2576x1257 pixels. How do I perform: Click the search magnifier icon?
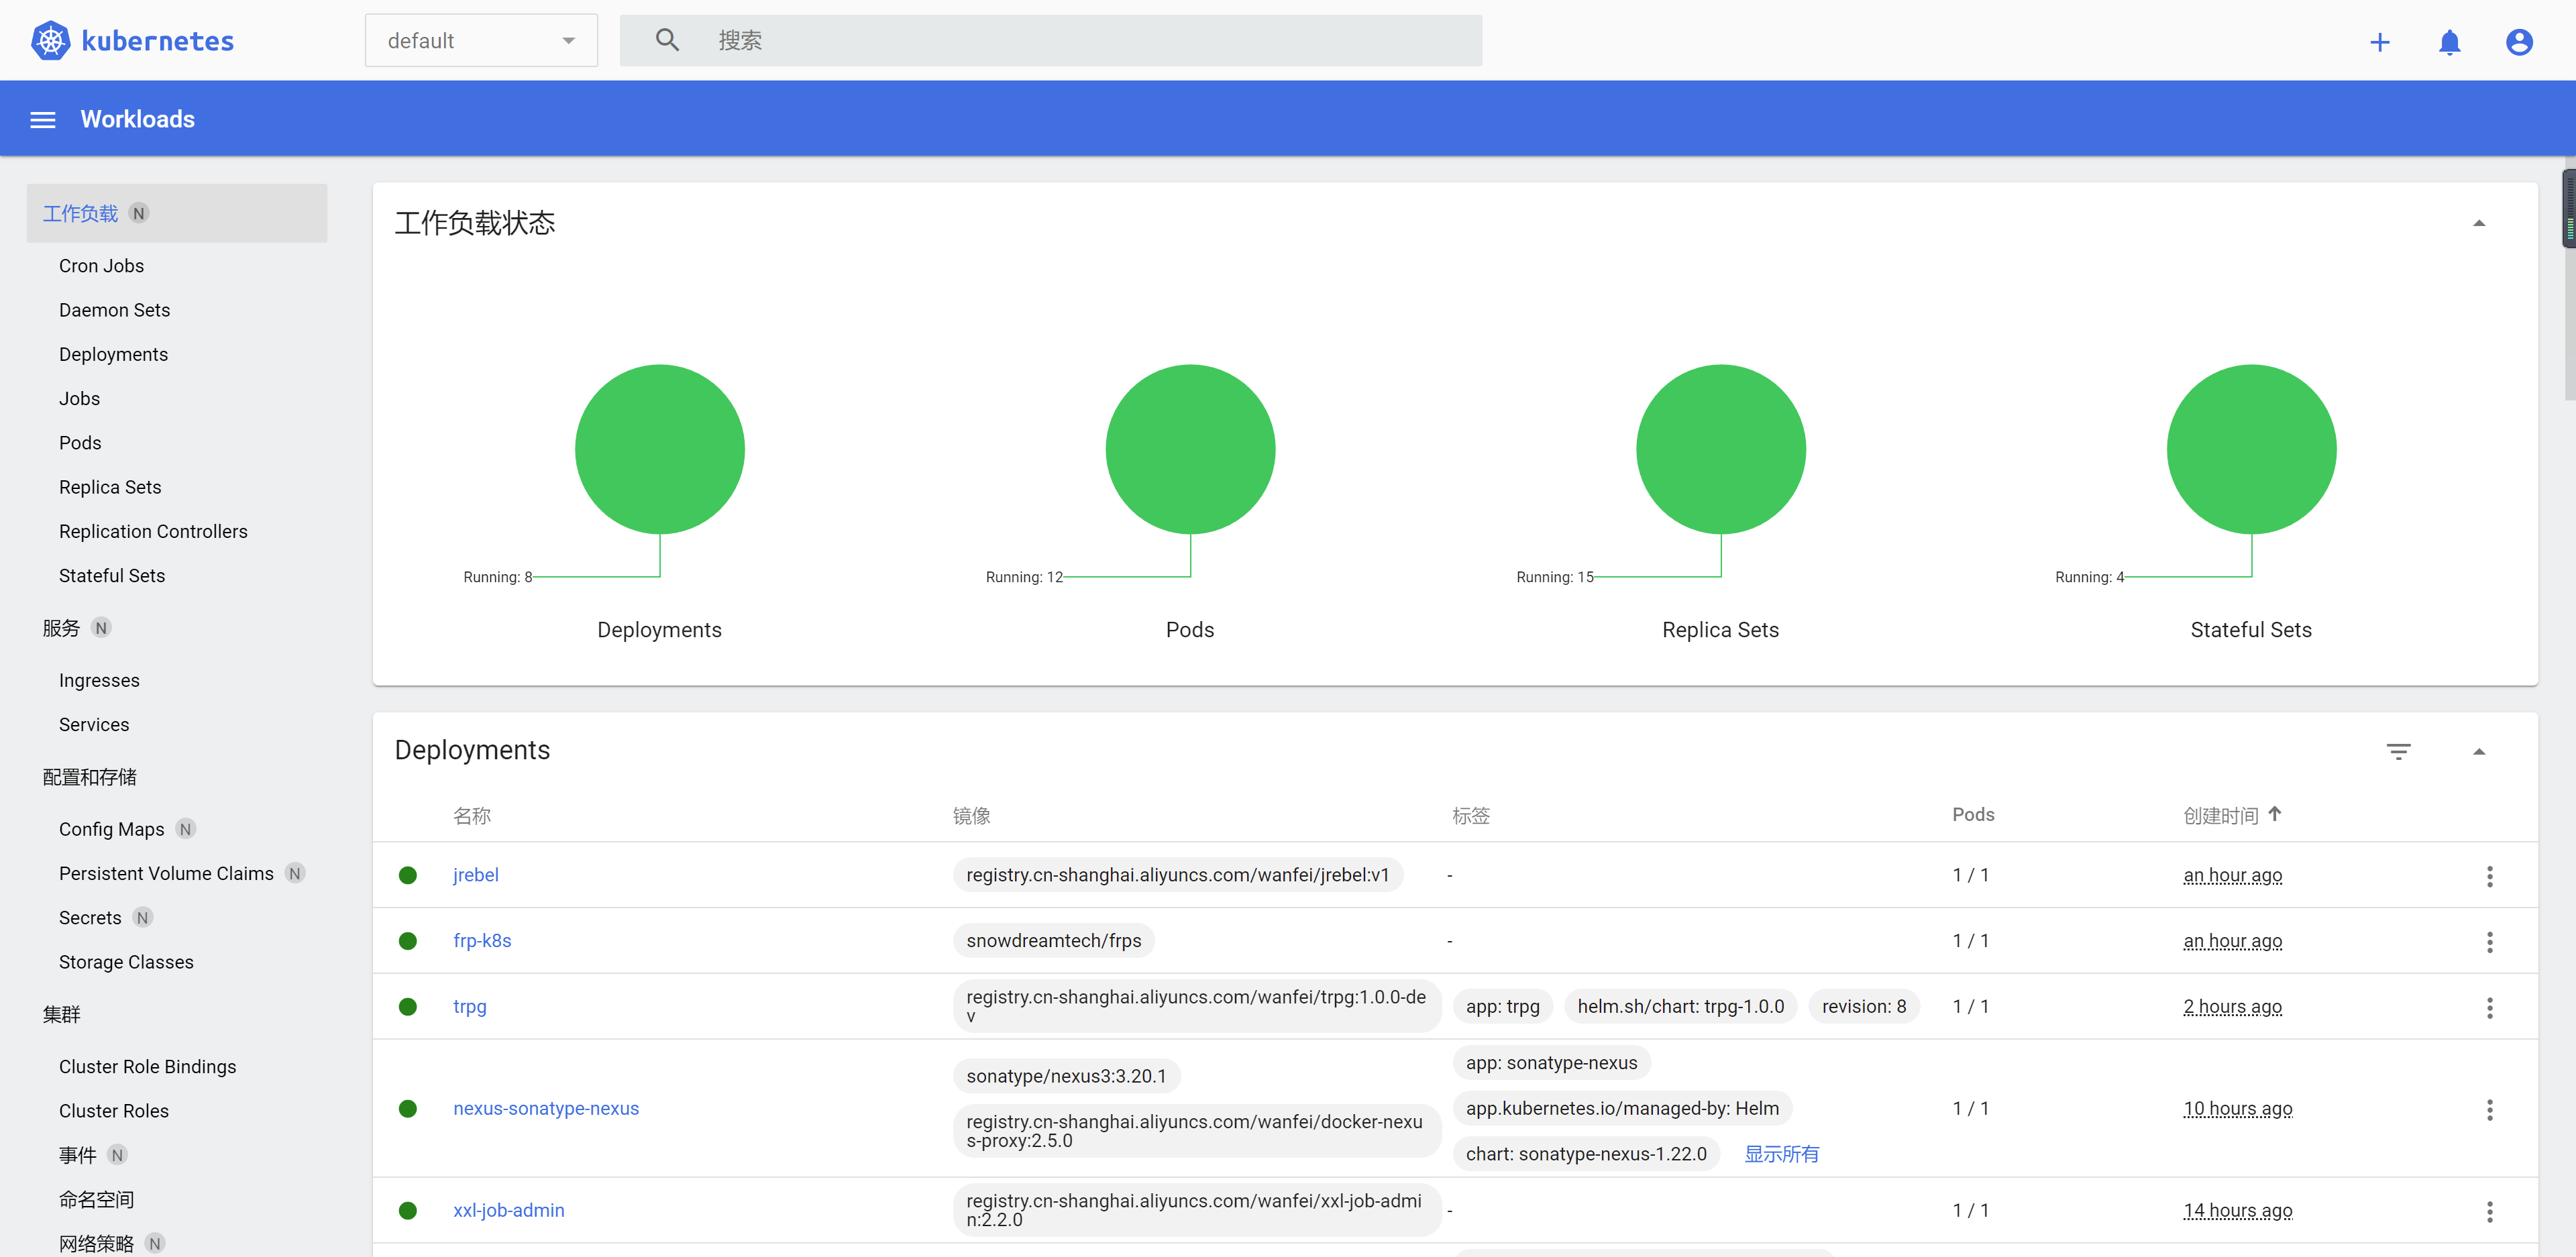(x=667, y=41)
